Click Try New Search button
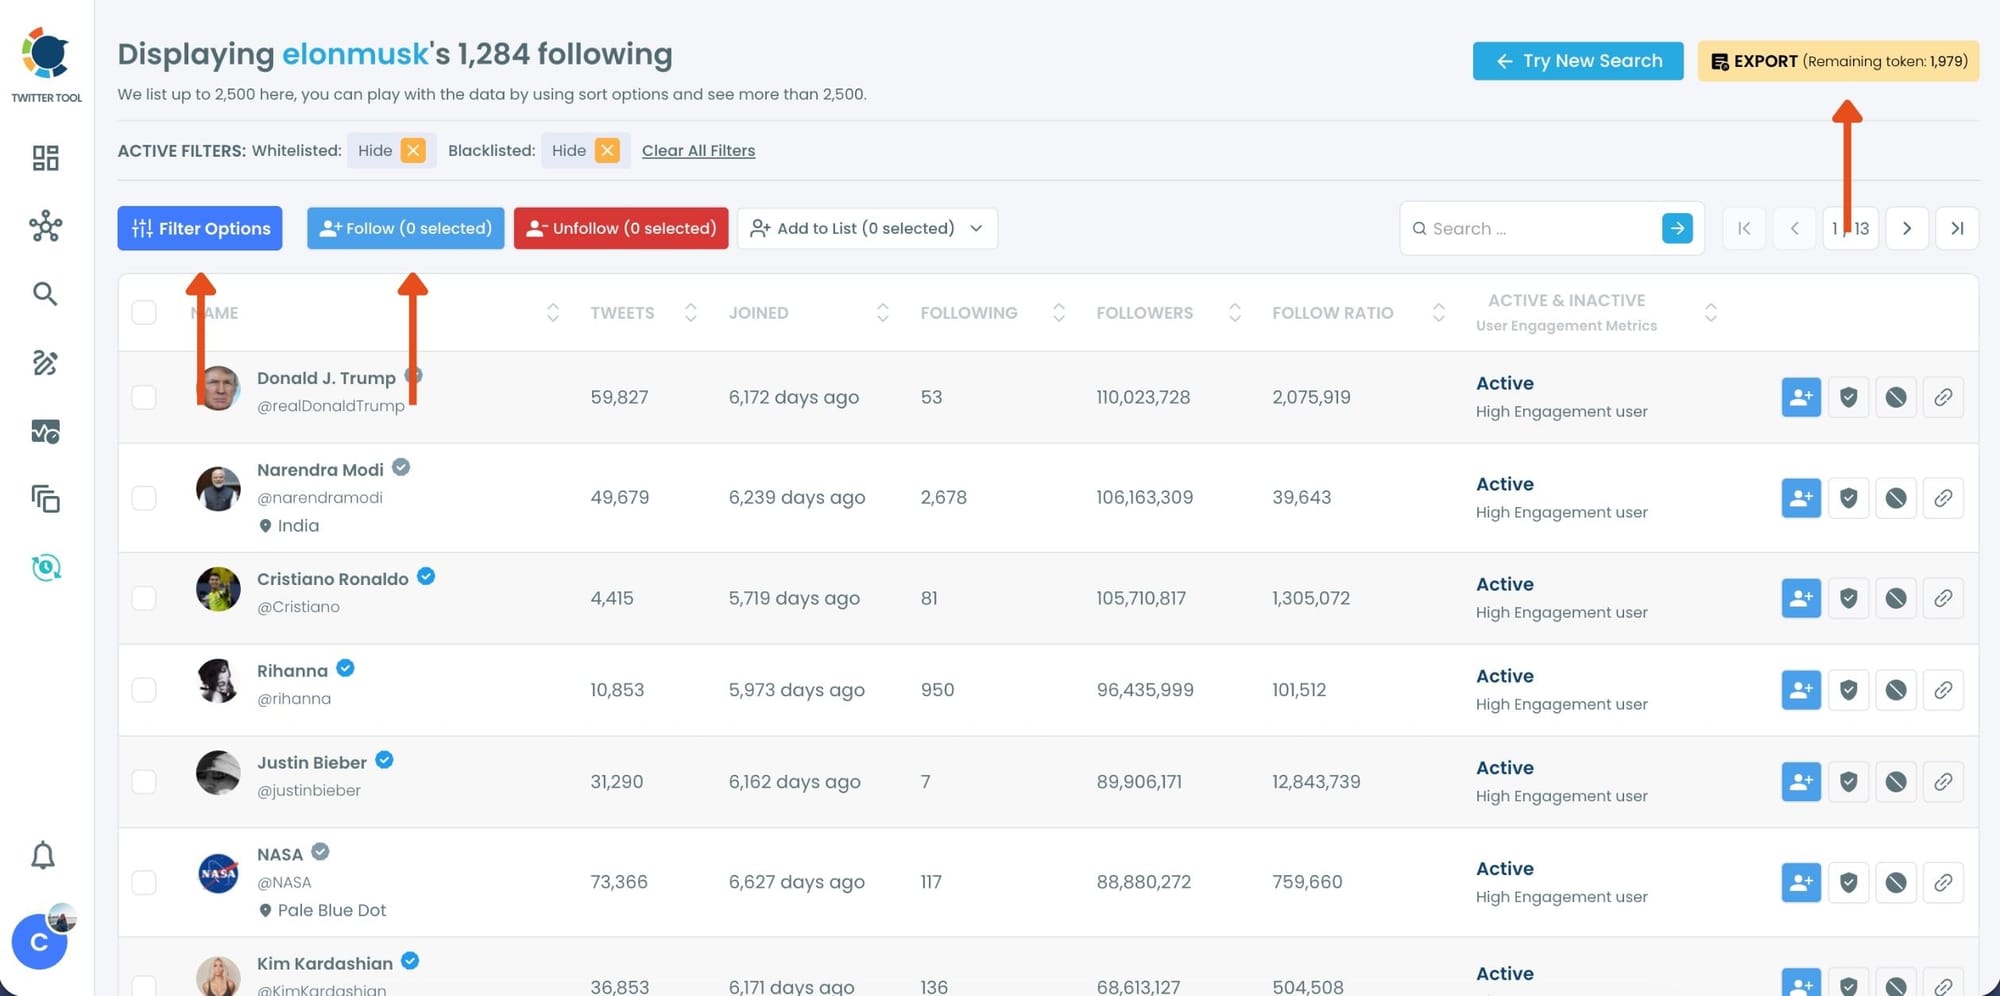 click(x=1578, y=61)
